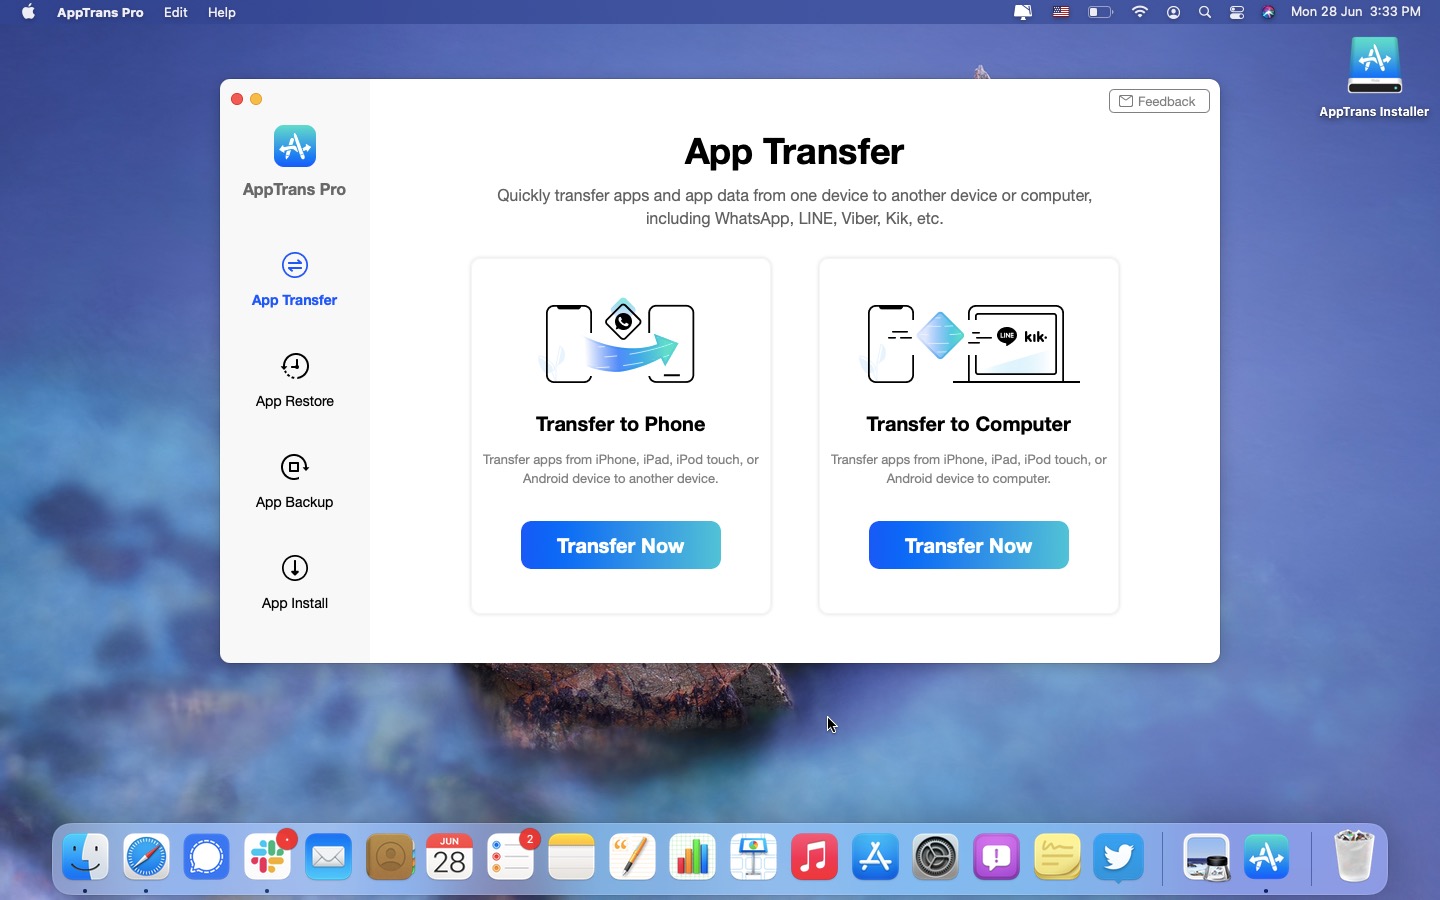
Task: Minimize the AppTrans Pro window
Action: (257, 99)
